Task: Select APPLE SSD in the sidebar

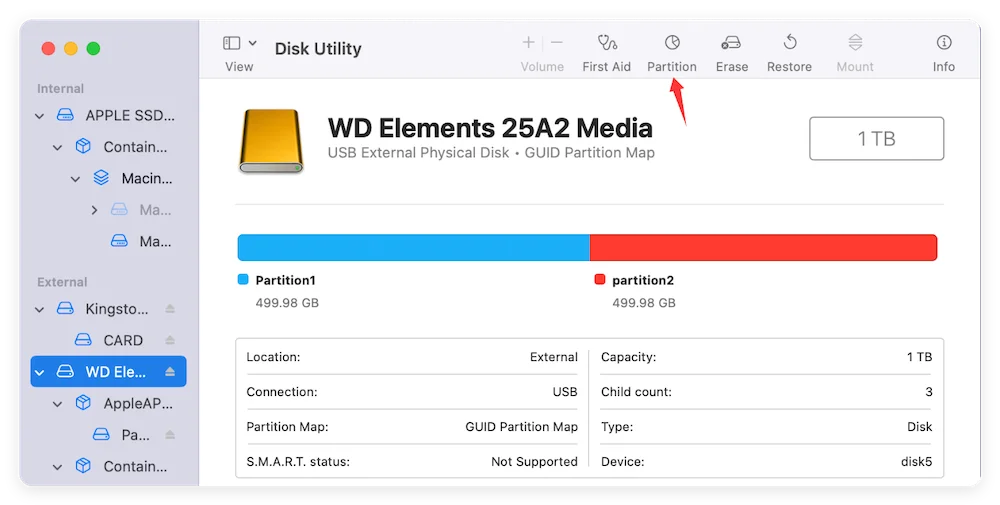Action: point(130,115)
